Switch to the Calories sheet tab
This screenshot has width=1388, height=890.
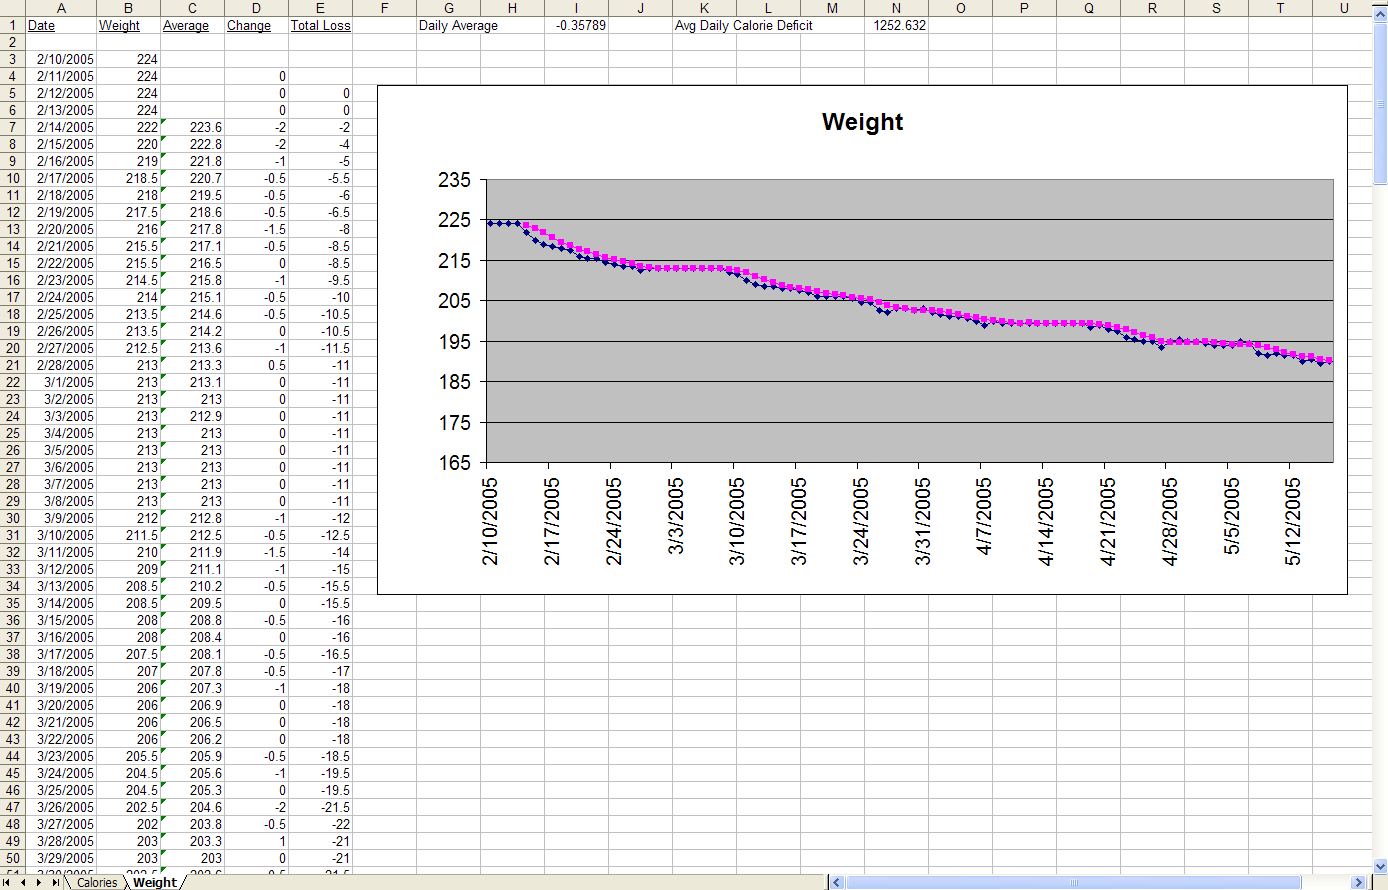(x=97, y=882)
